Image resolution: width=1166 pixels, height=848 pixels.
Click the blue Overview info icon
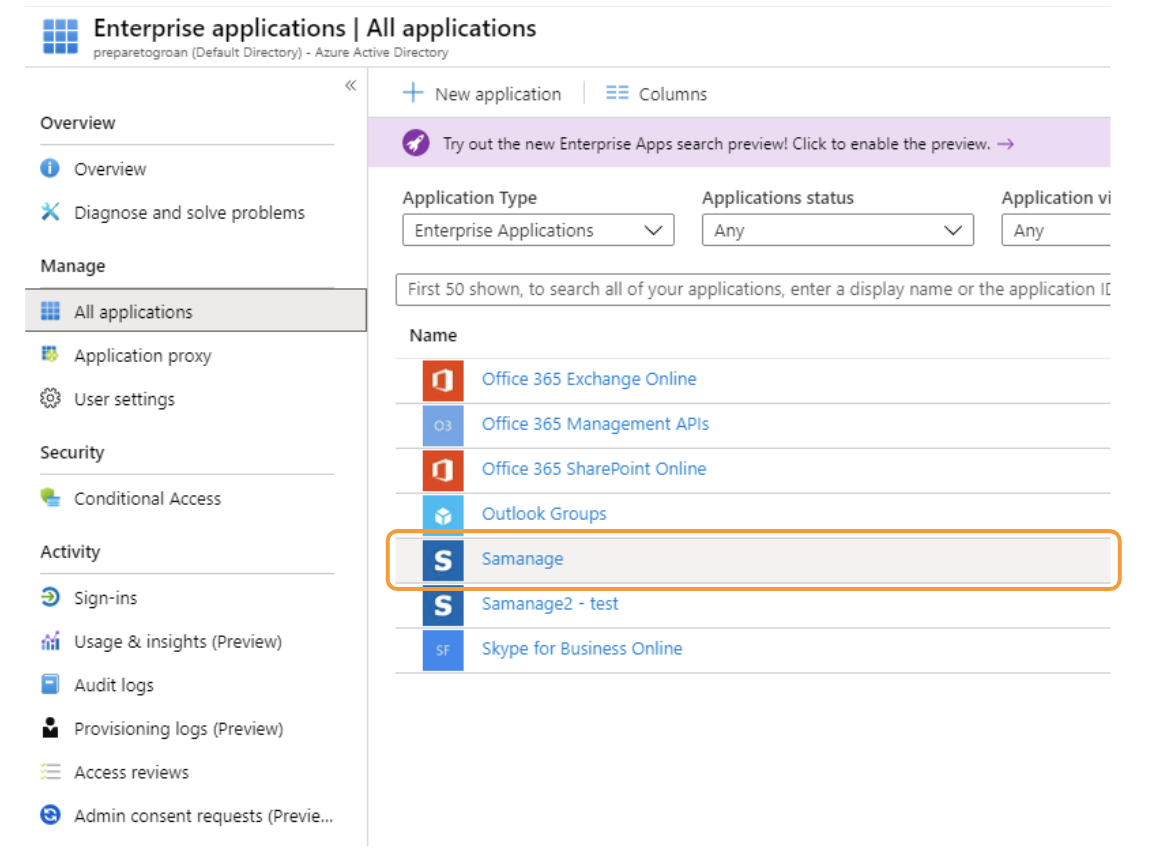pos(50,169)
